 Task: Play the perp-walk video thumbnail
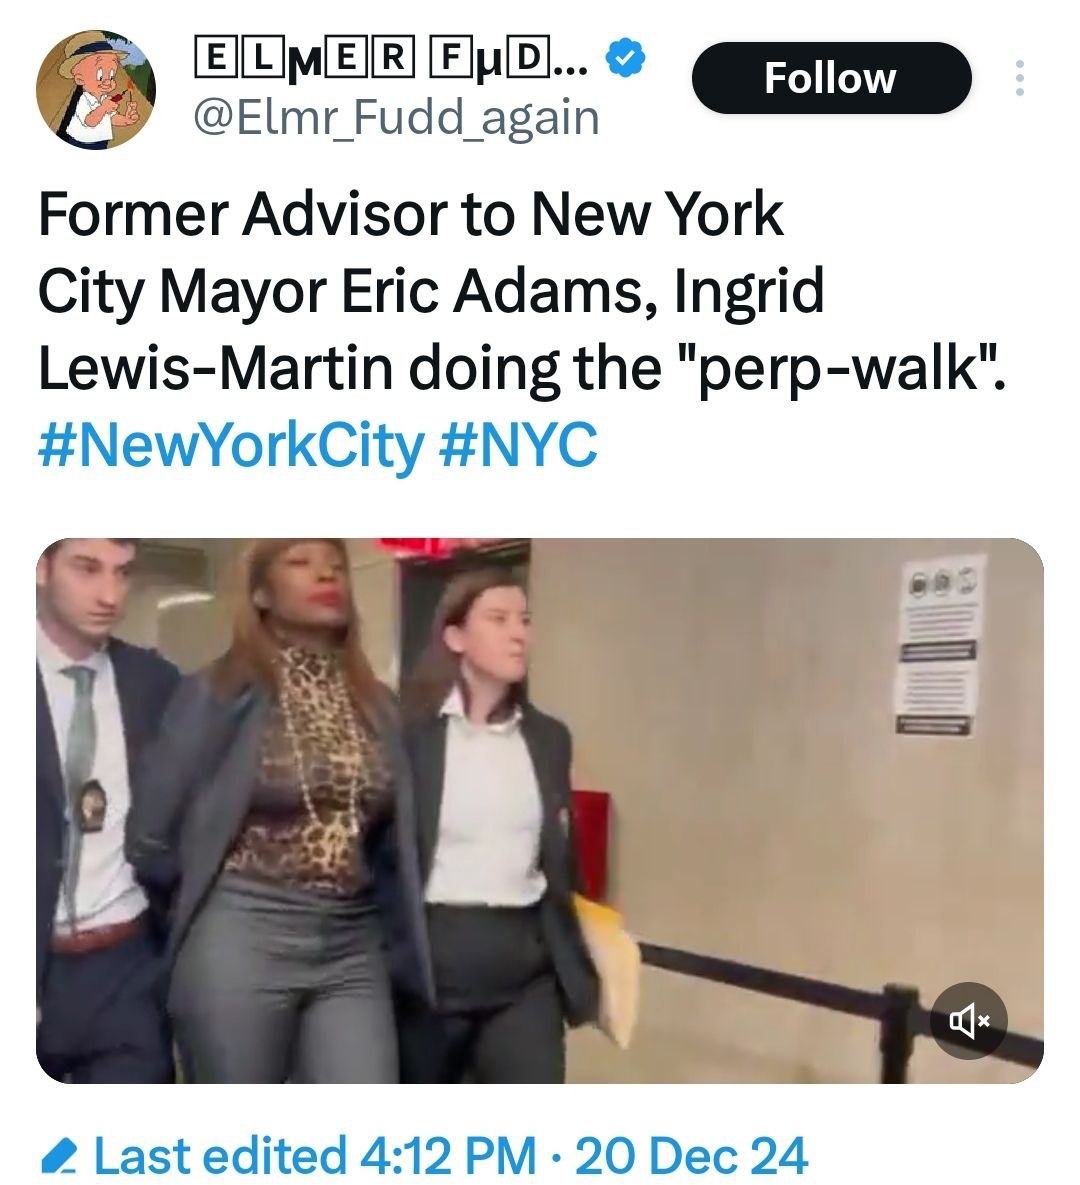coord(540,810)
